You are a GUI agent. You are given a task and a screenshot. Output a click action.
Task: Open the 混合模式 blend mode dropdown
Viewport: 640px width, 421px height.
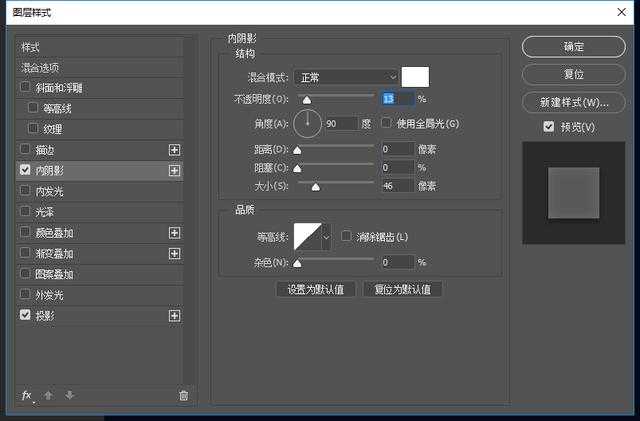pyautogui.click(x=346, y=77)
